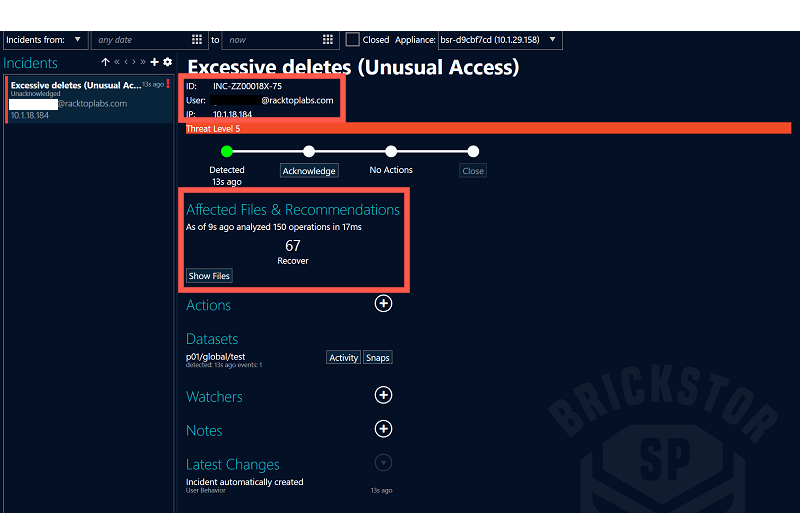The width and height of the screenshot is (800, 513).
Task: Jump to last page of incidents
Action: click(x=143, y=63)
